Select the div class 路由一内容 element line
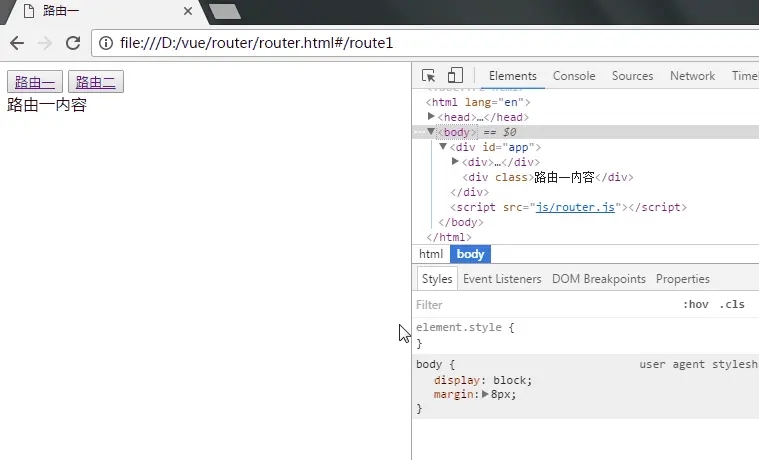This screenshot has height=460, width=759. (x=548, y=177)
